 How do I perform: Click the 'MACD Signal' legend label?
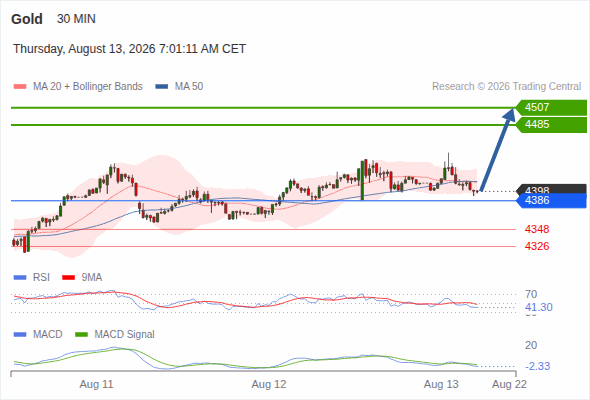tap(125, 335)
